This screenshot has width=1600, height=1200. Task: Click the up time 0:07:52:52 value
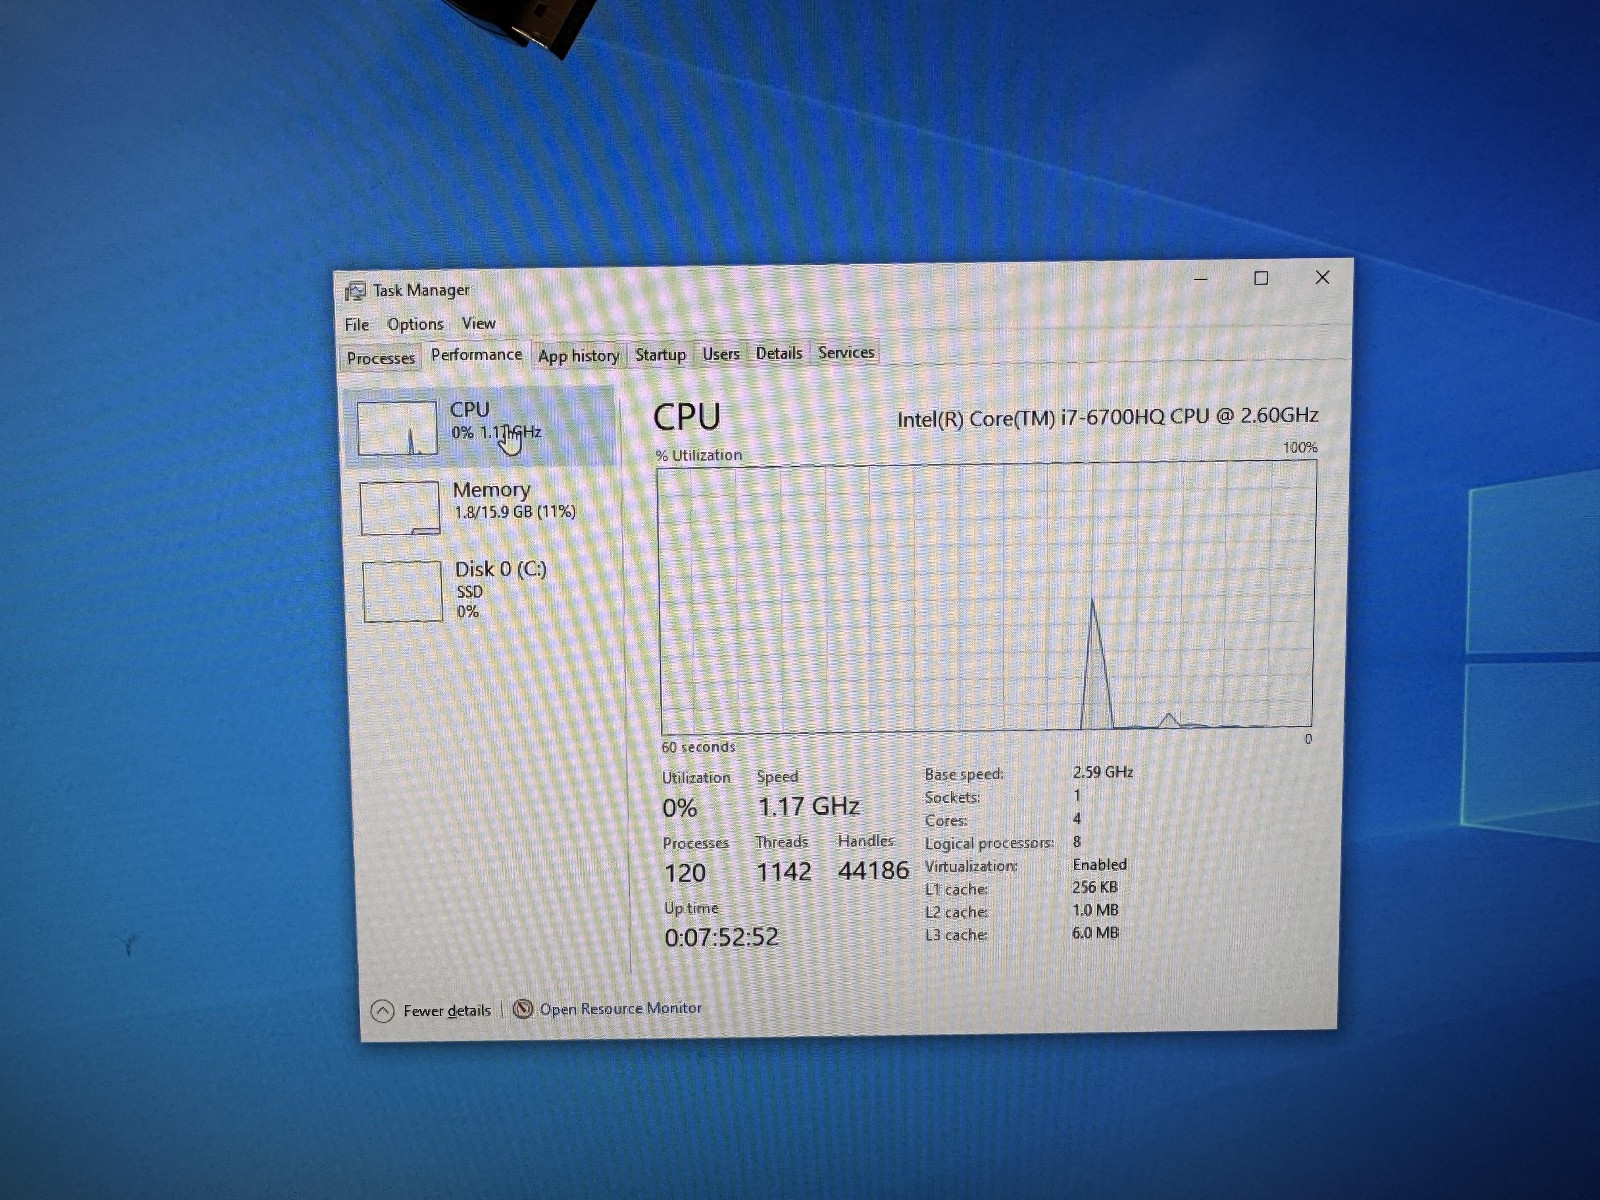pos(721,937)
